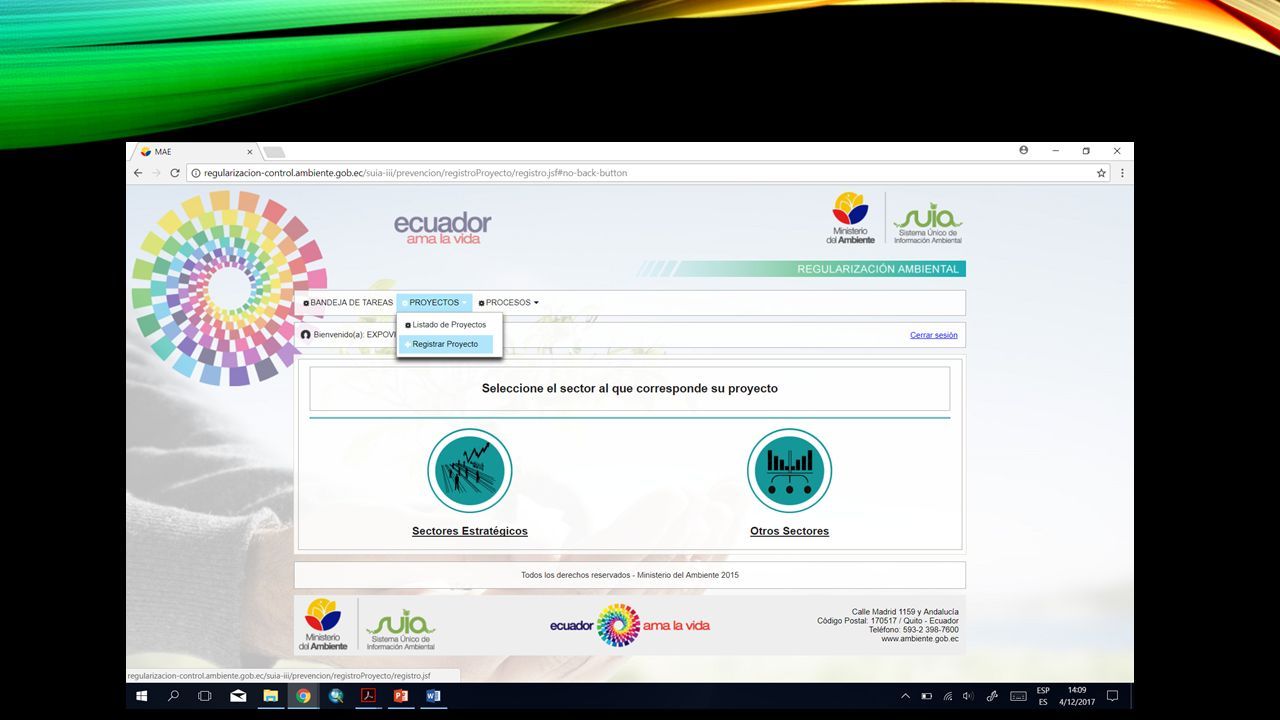This screenshot has width=1280, height=720.
Task: Open Bandeja de Tareas menu
Action: click(348, 303)
